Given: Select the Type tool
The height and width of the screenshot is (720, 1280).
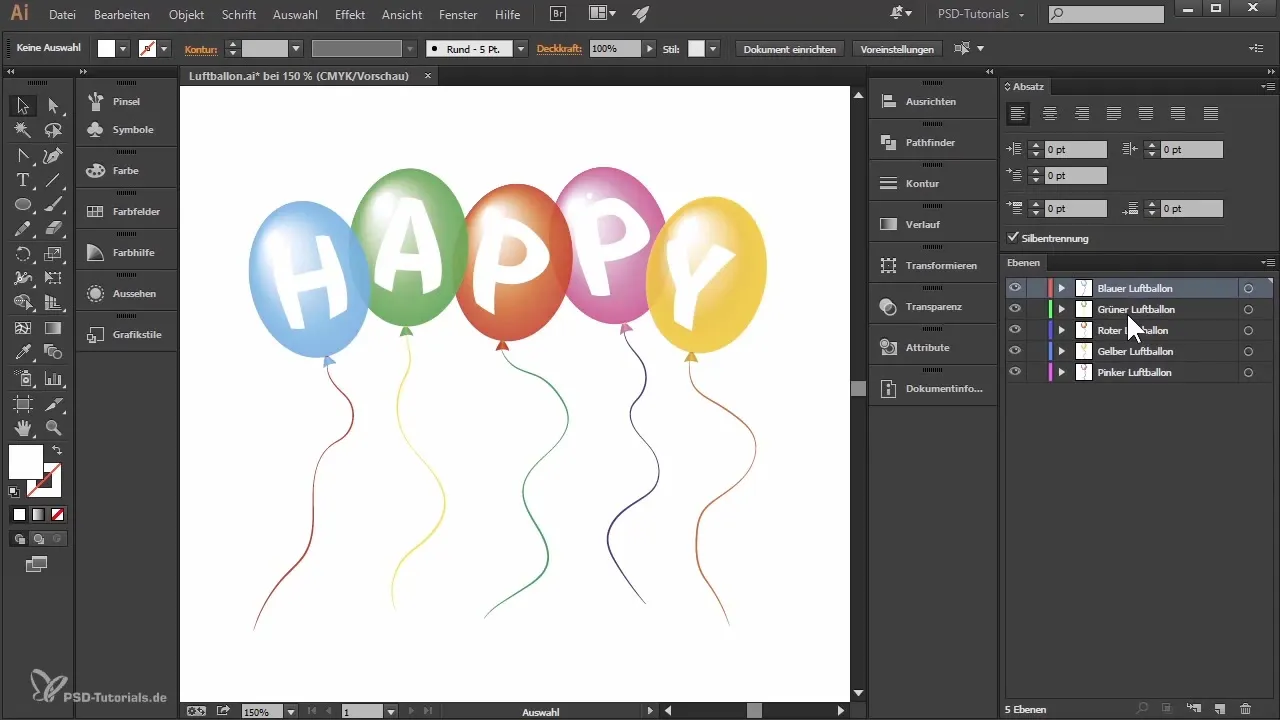Looking at the screenshot, I should pyautogui.click(x=23, y=180).
